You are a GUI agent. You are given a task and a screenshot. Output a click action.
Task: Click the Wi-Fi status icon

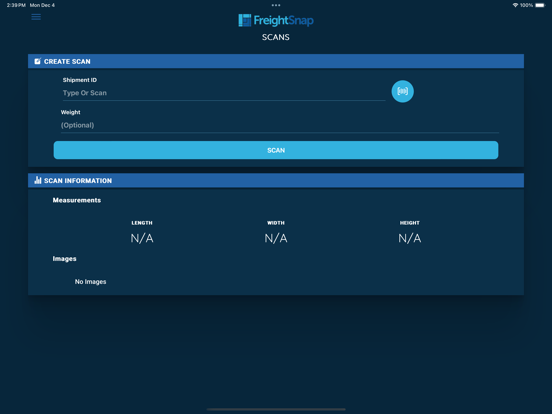[515, 5]
